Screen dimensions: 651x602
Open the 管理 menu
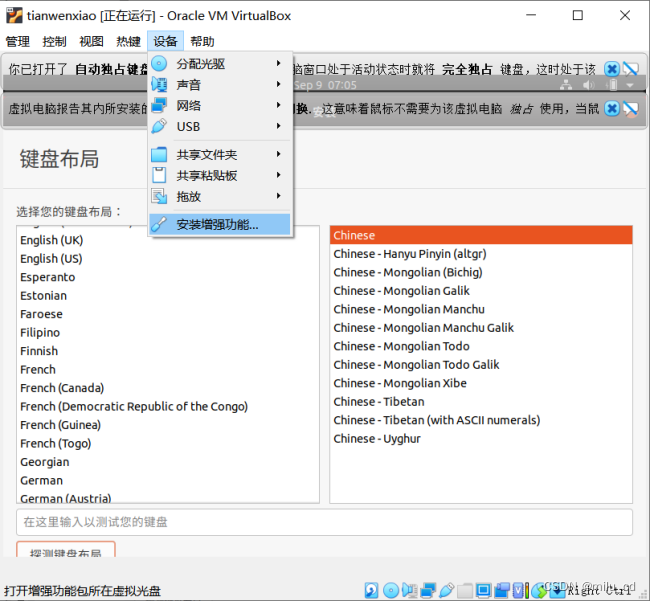[x=17, y=41]
